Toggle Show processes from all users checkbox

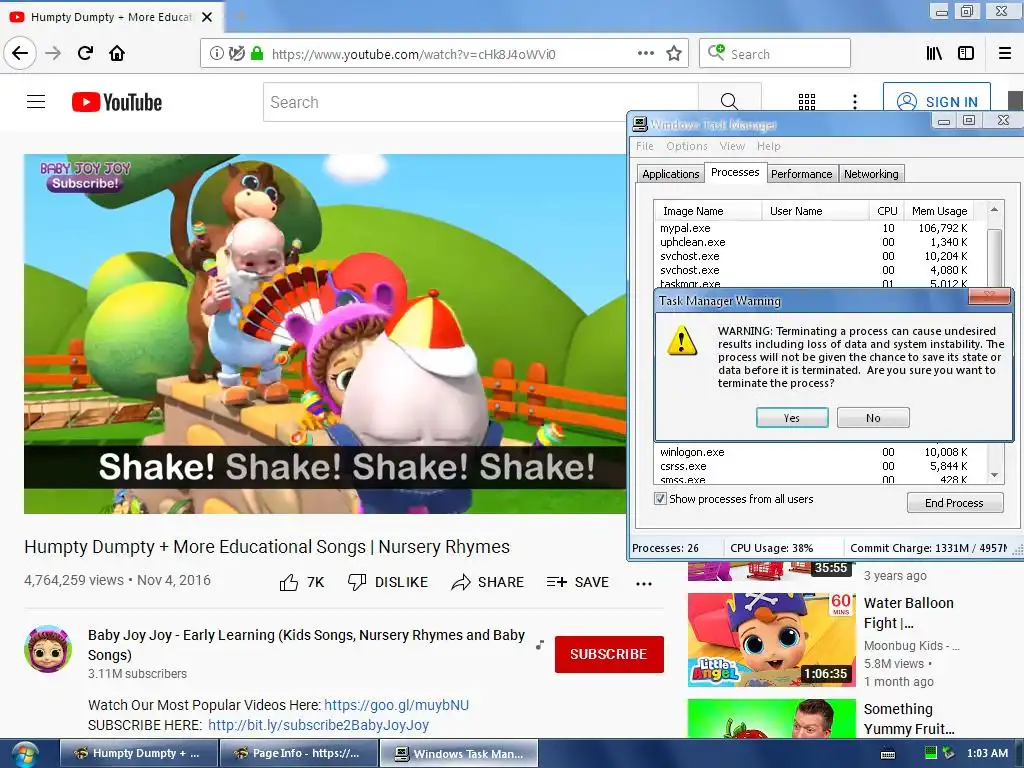pyautogui.click(x=660, y=499)
